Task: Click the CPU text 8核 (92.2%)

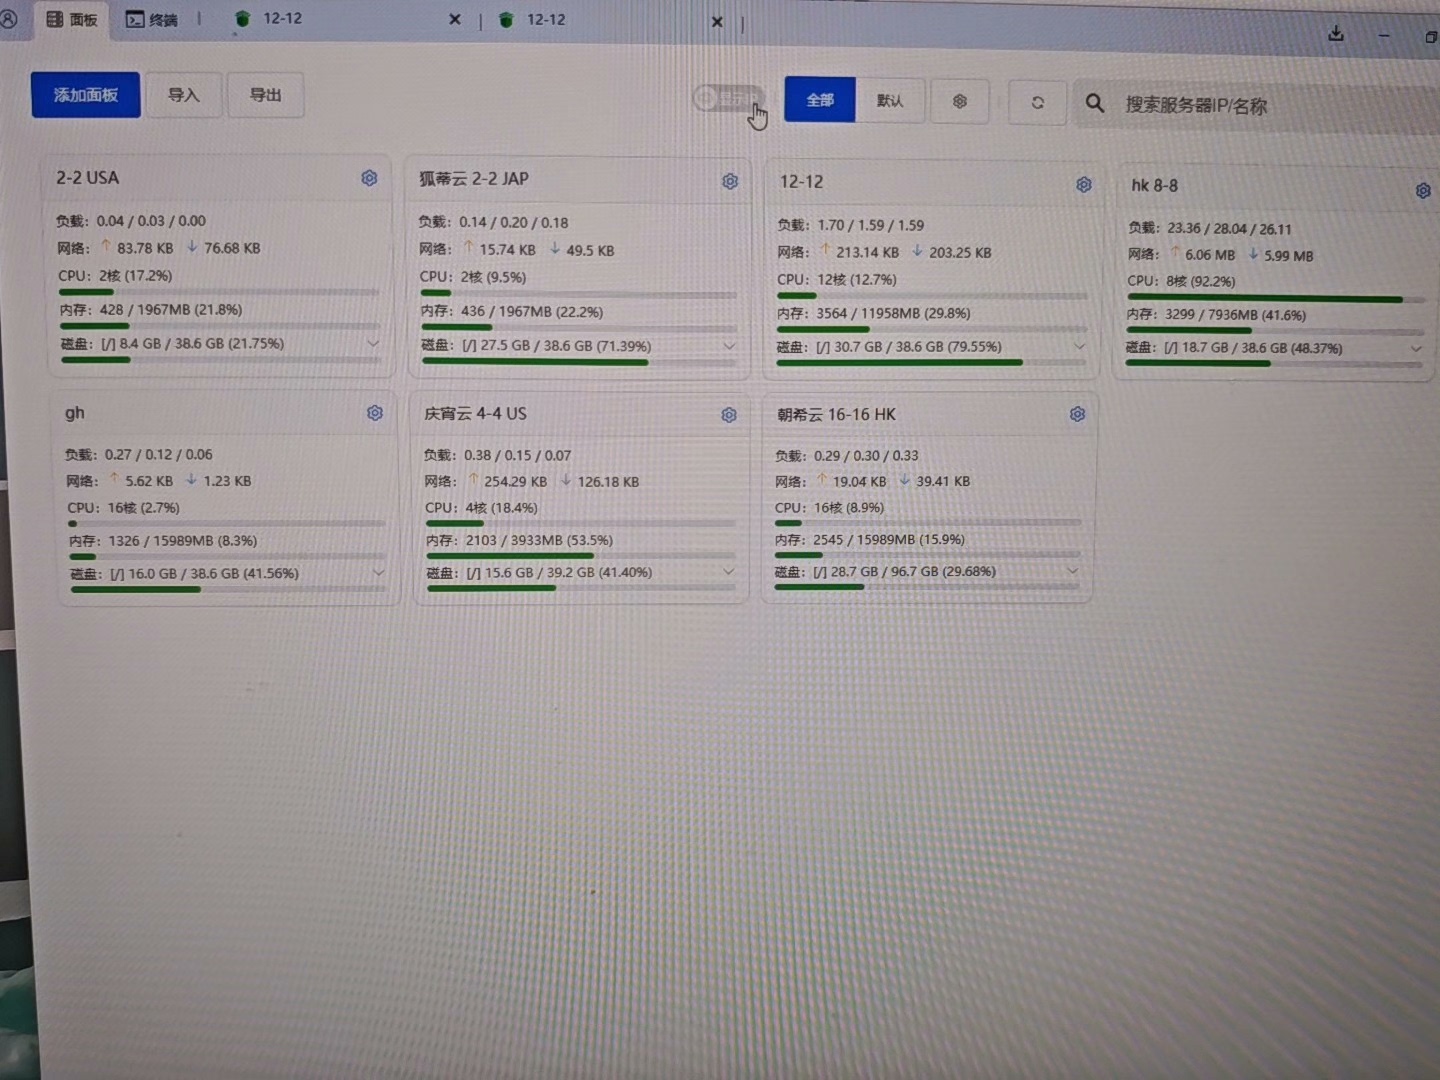Action: [x=1200, y=281]
